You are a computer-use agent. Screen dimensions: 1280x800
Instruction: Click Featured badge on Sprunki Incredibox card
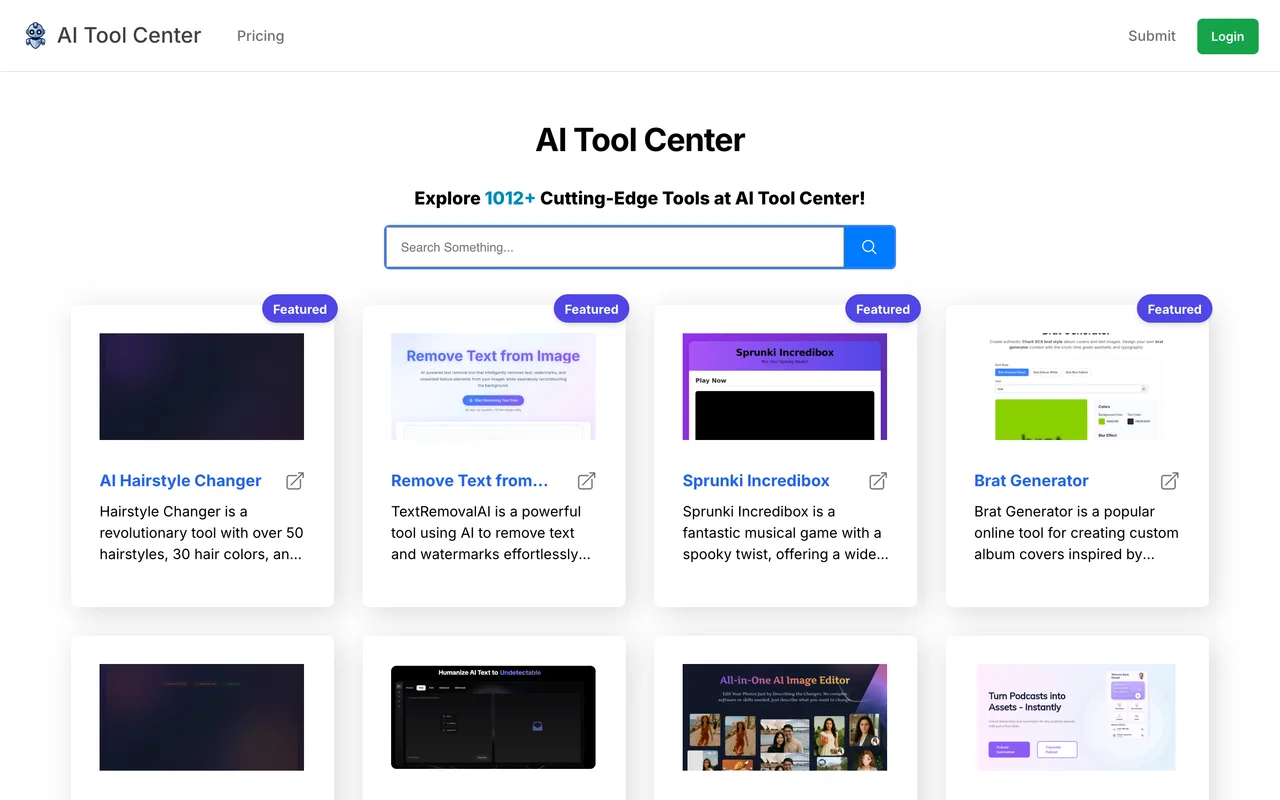[x=883, y=309]
